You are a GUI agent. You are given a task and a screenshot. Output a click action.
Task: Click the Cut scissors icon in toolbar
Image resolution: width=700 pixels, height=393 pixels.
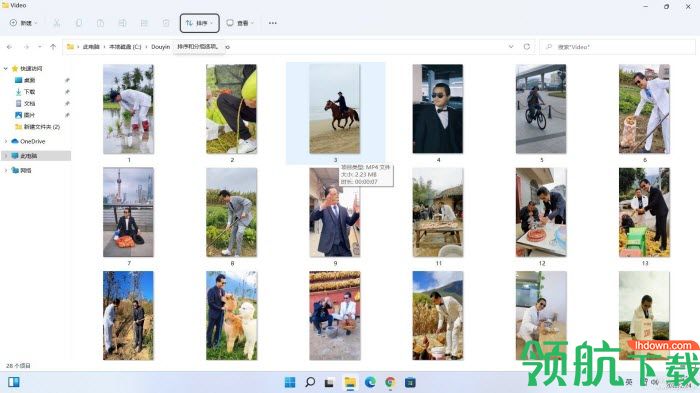point(57,23)
